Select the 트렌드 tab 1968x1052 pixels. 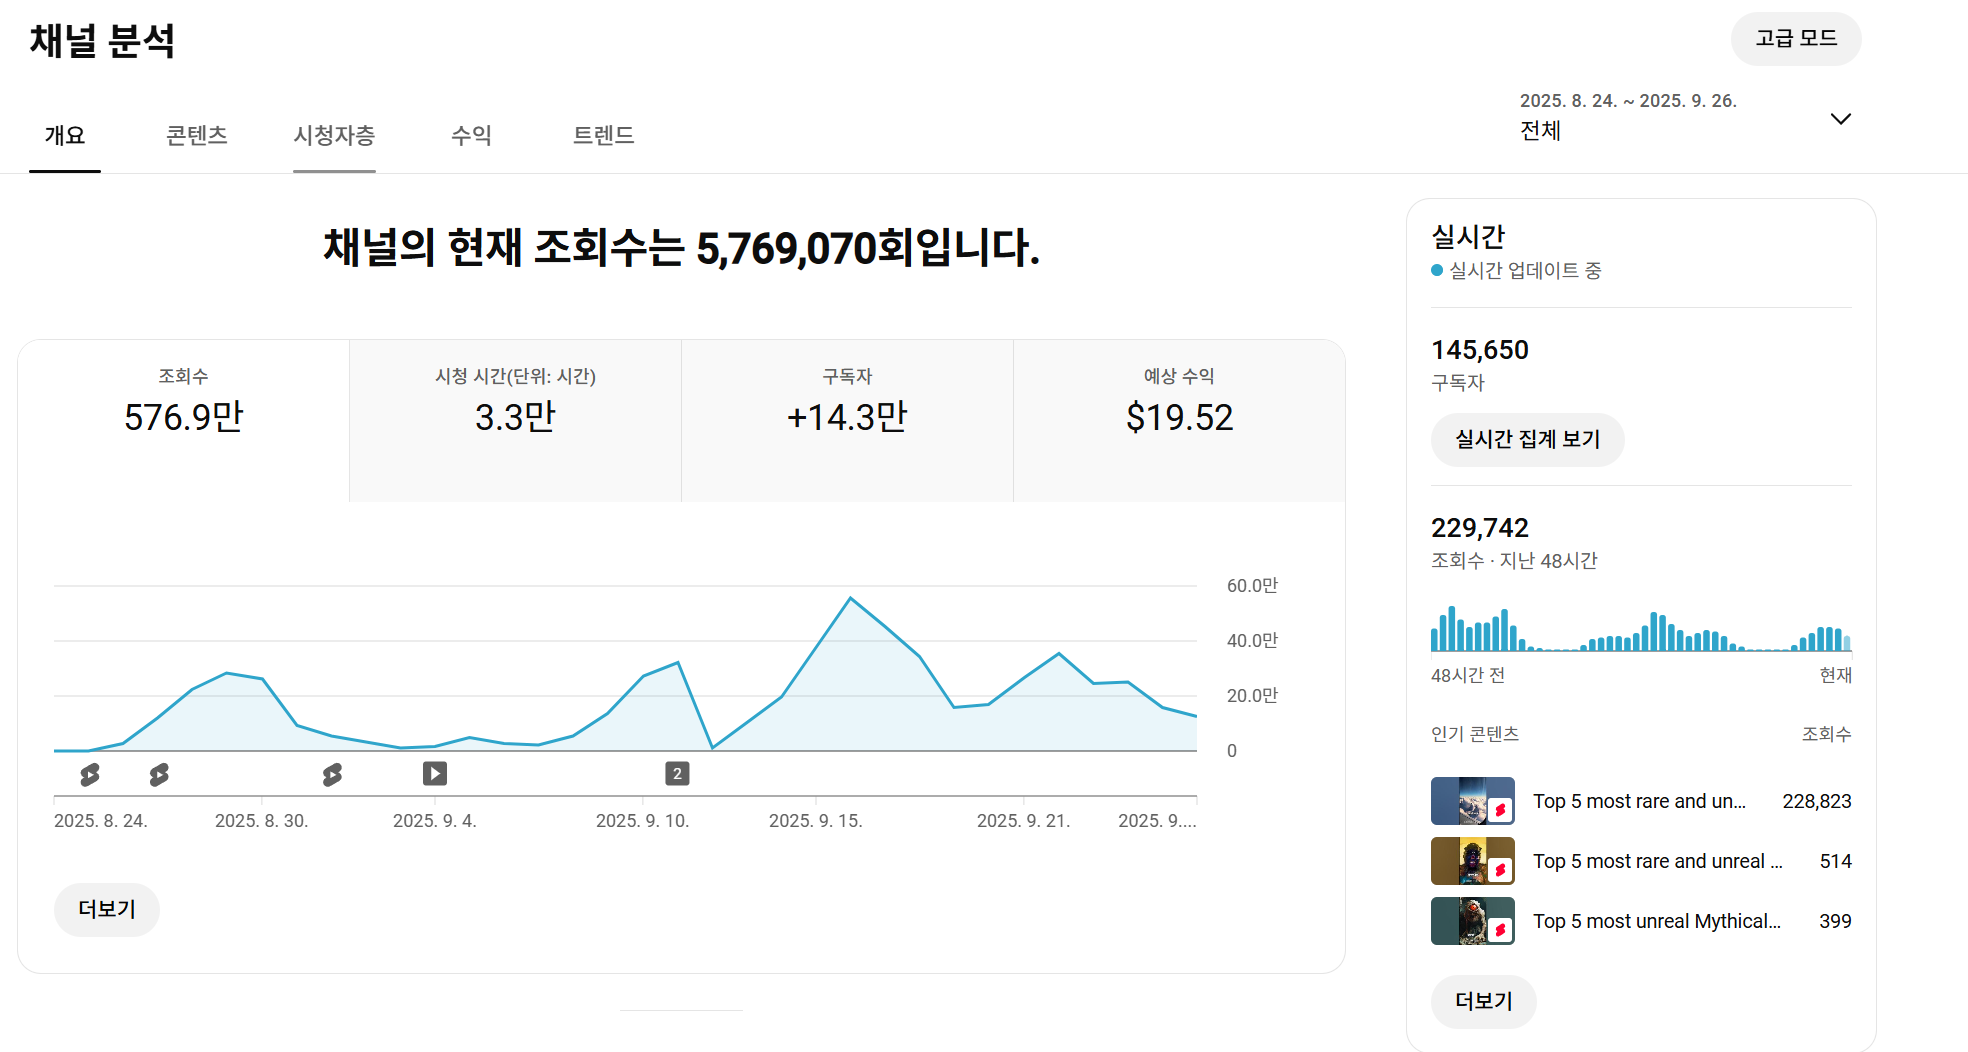point(603,136)
